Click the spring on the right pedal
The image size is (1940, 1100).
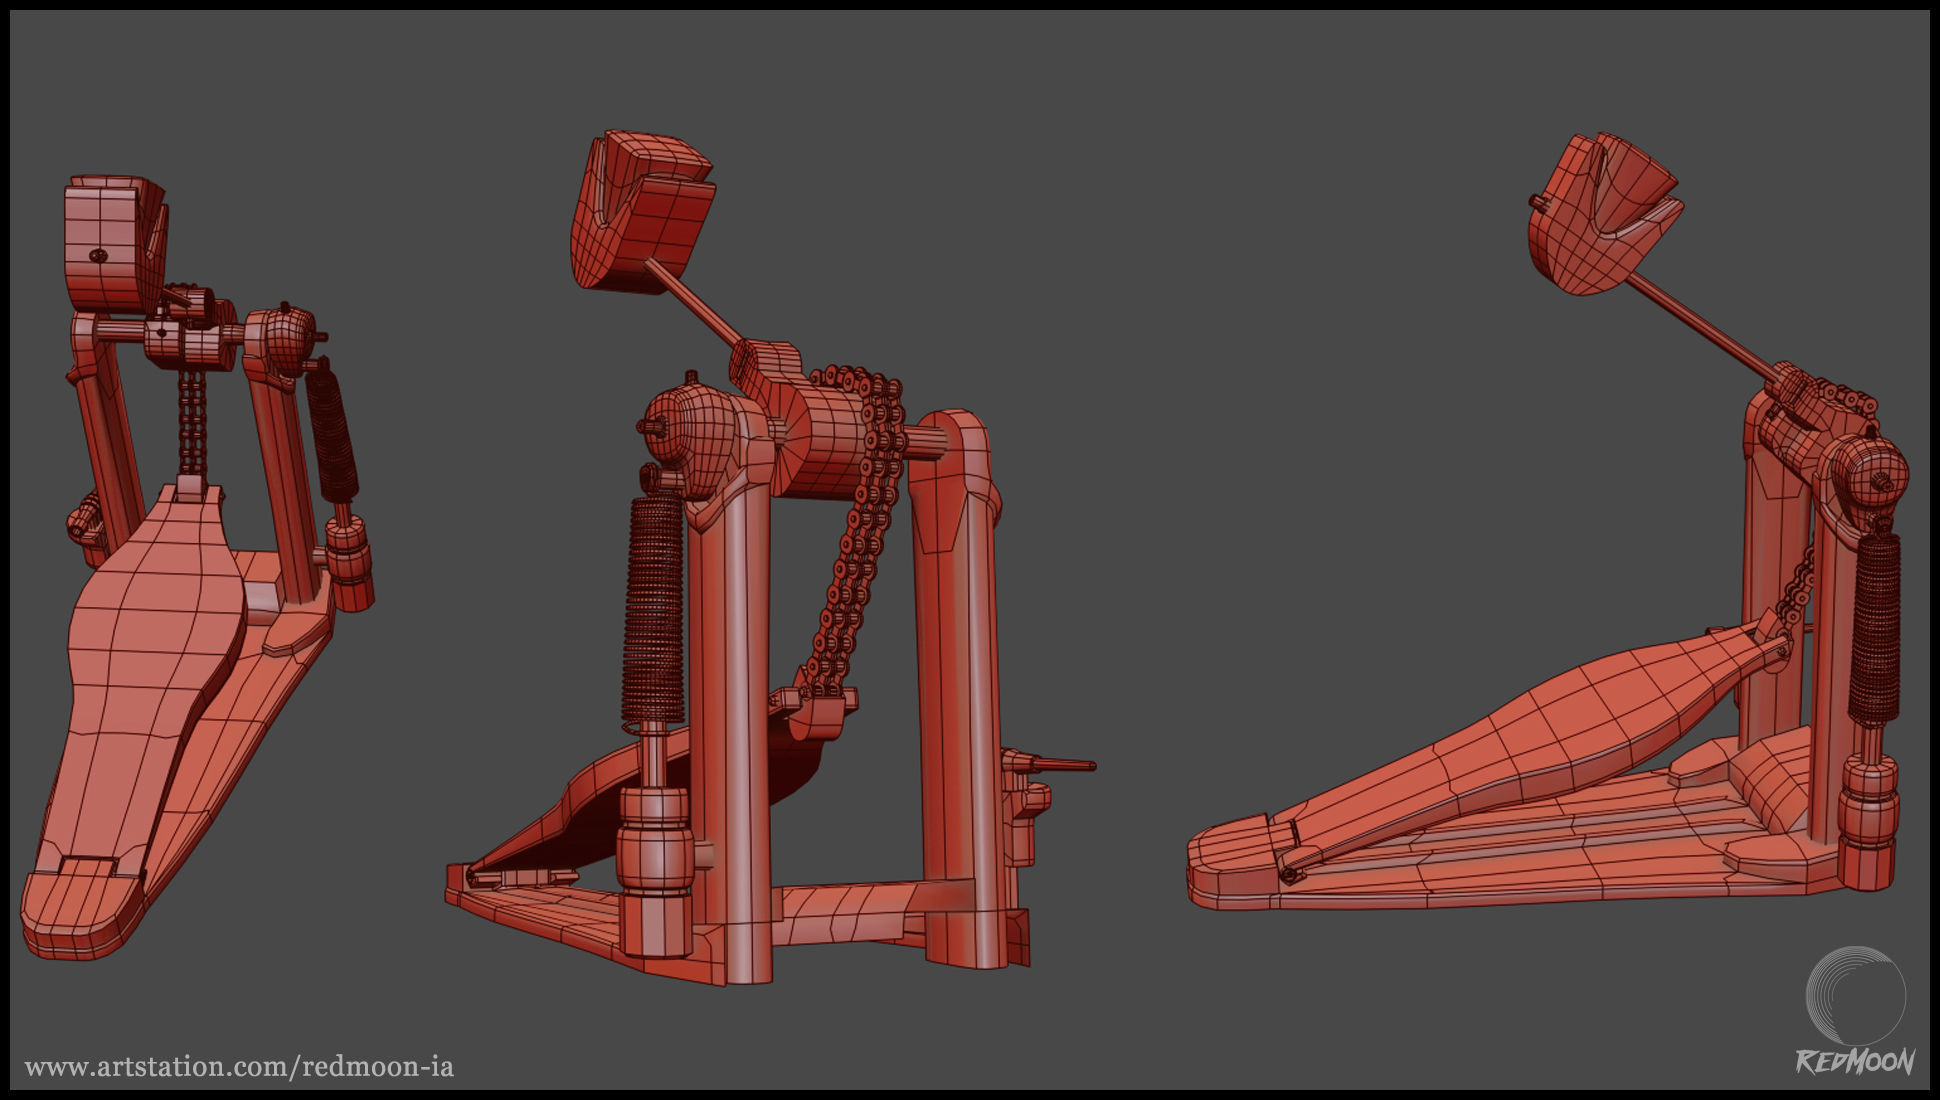[x=1873, y=630]
